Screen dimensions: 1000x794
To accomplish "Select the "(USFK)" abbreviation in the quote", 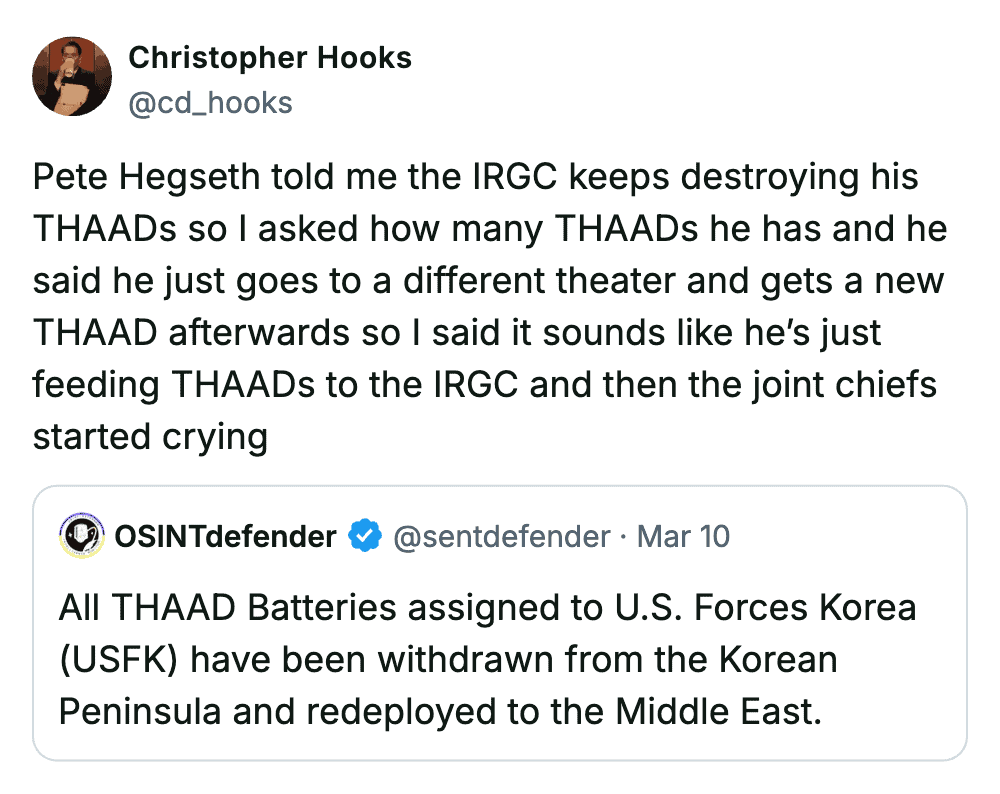I will [120, 659].
